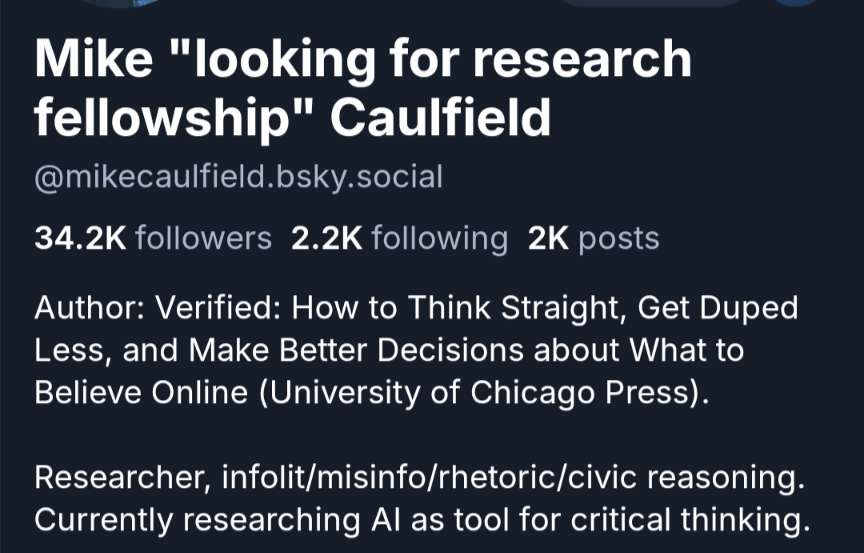
Task: Click the @mikecaulfield.bsky.social handle
Action: (238, 177)
